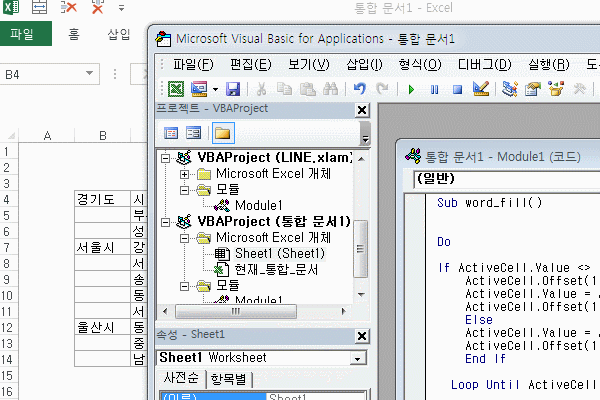
Task: Stop the macro with the Reset icon
Action: click(457, 90)
